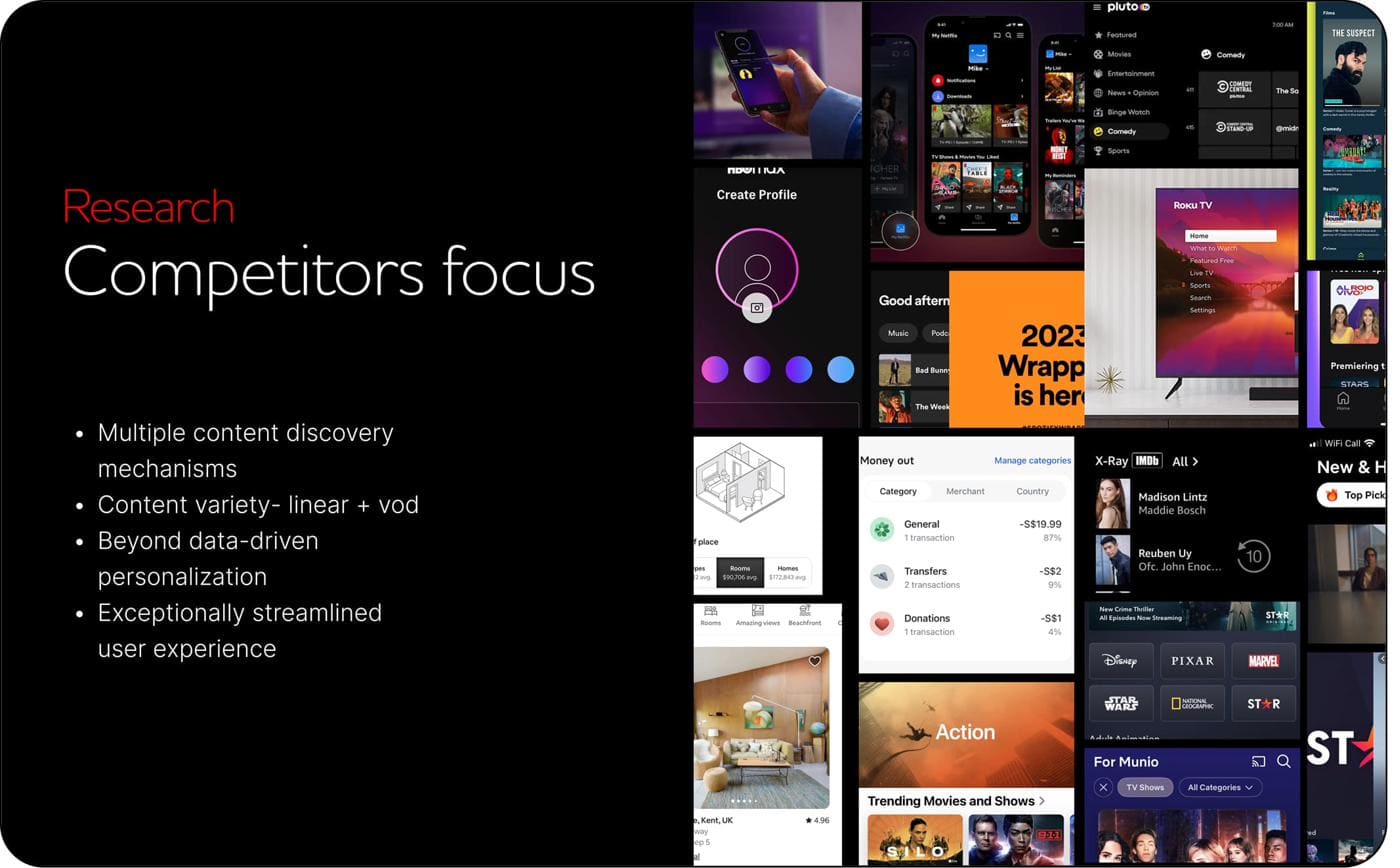
Task: Switch to the Merchant tab
Action: 965,491
